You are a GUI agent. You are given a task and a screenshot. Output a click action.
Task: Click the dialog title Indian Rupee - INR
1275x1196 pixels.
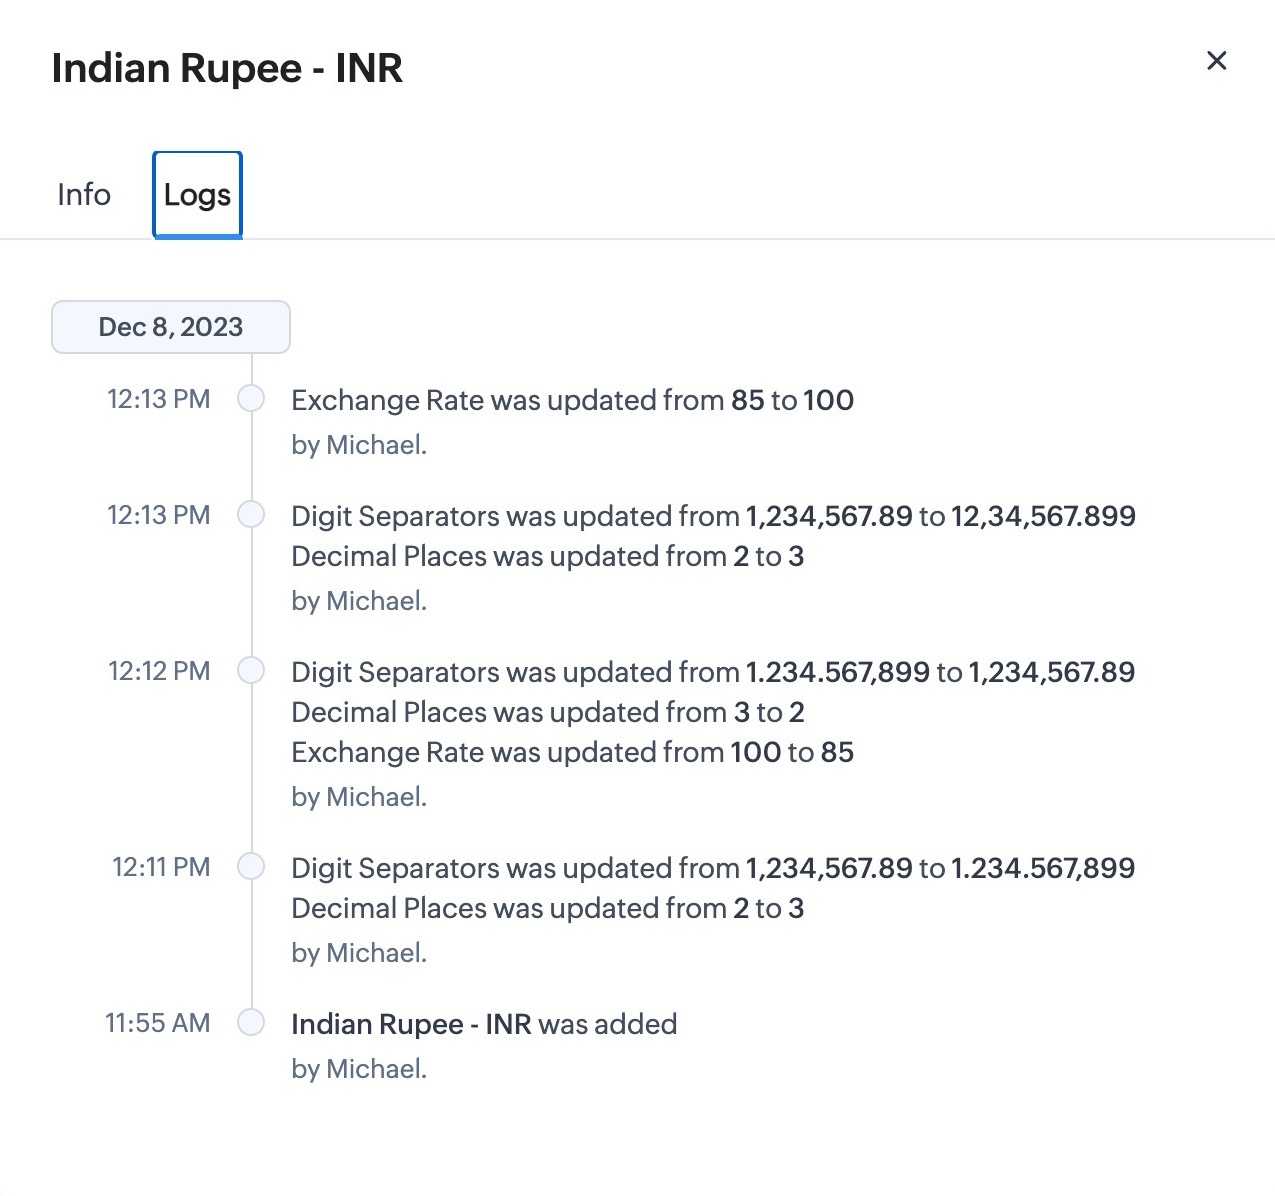tap(227, 68)
